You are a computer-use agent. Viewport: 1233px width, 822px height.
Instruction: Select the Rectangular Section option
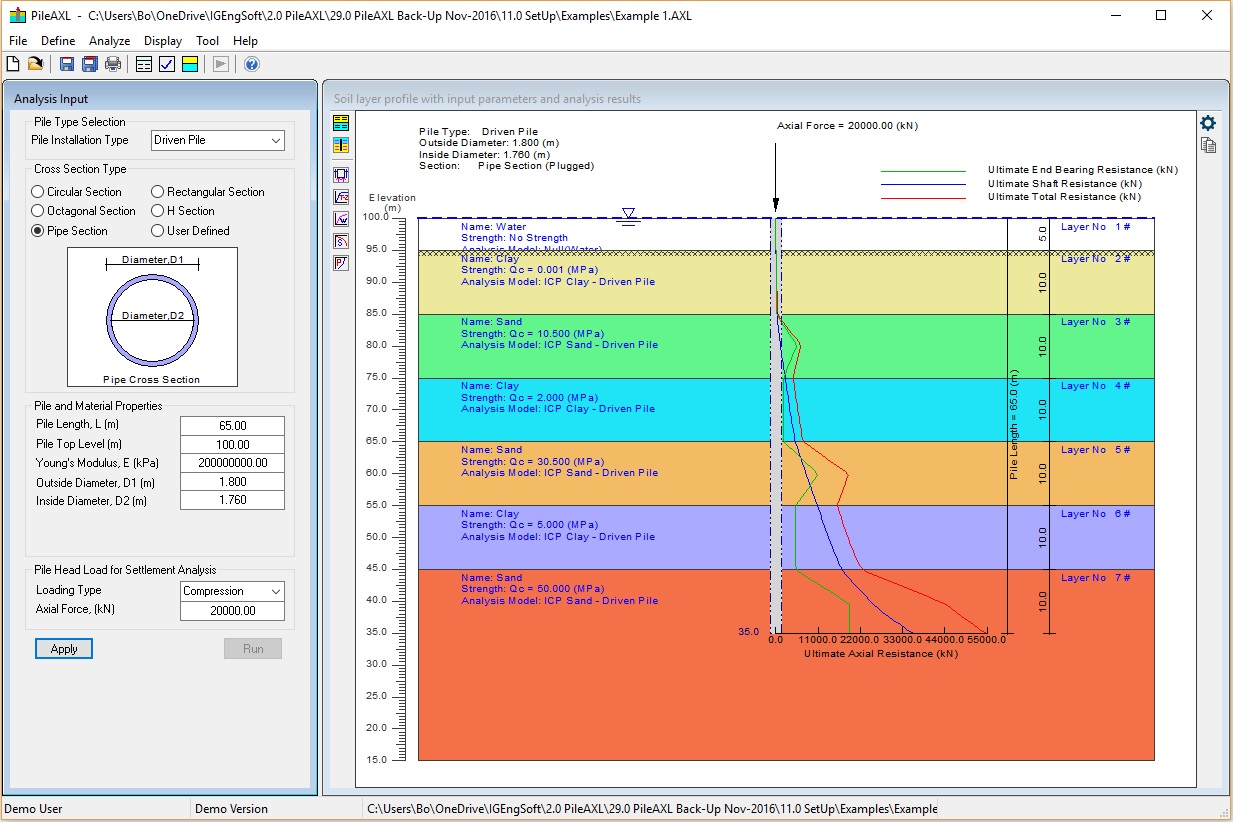click(208, 192)
